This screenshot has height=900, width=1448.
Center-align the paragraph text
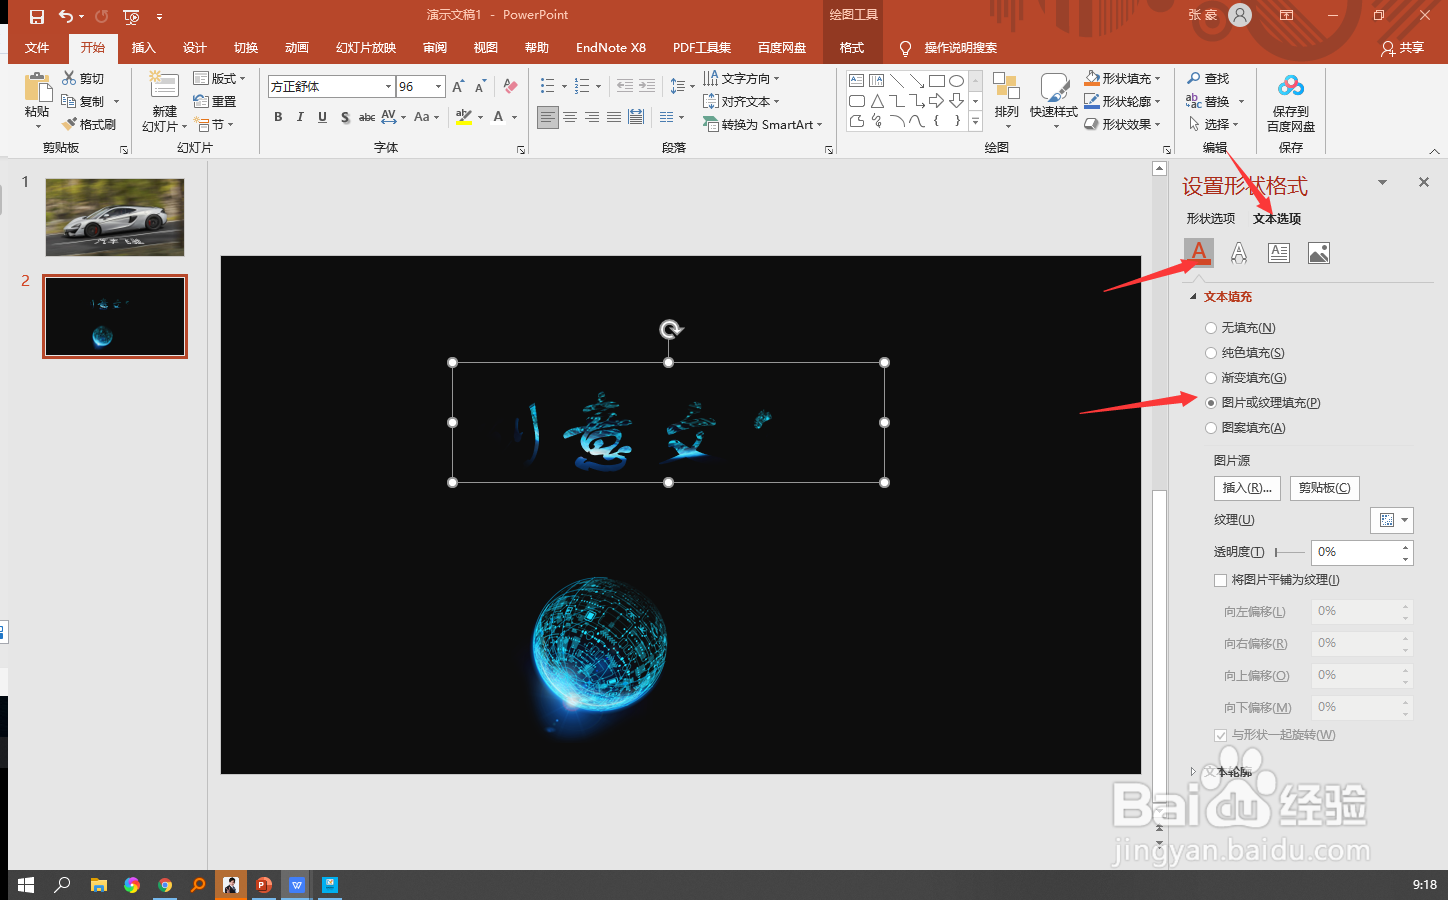click(x=570, y=117)
